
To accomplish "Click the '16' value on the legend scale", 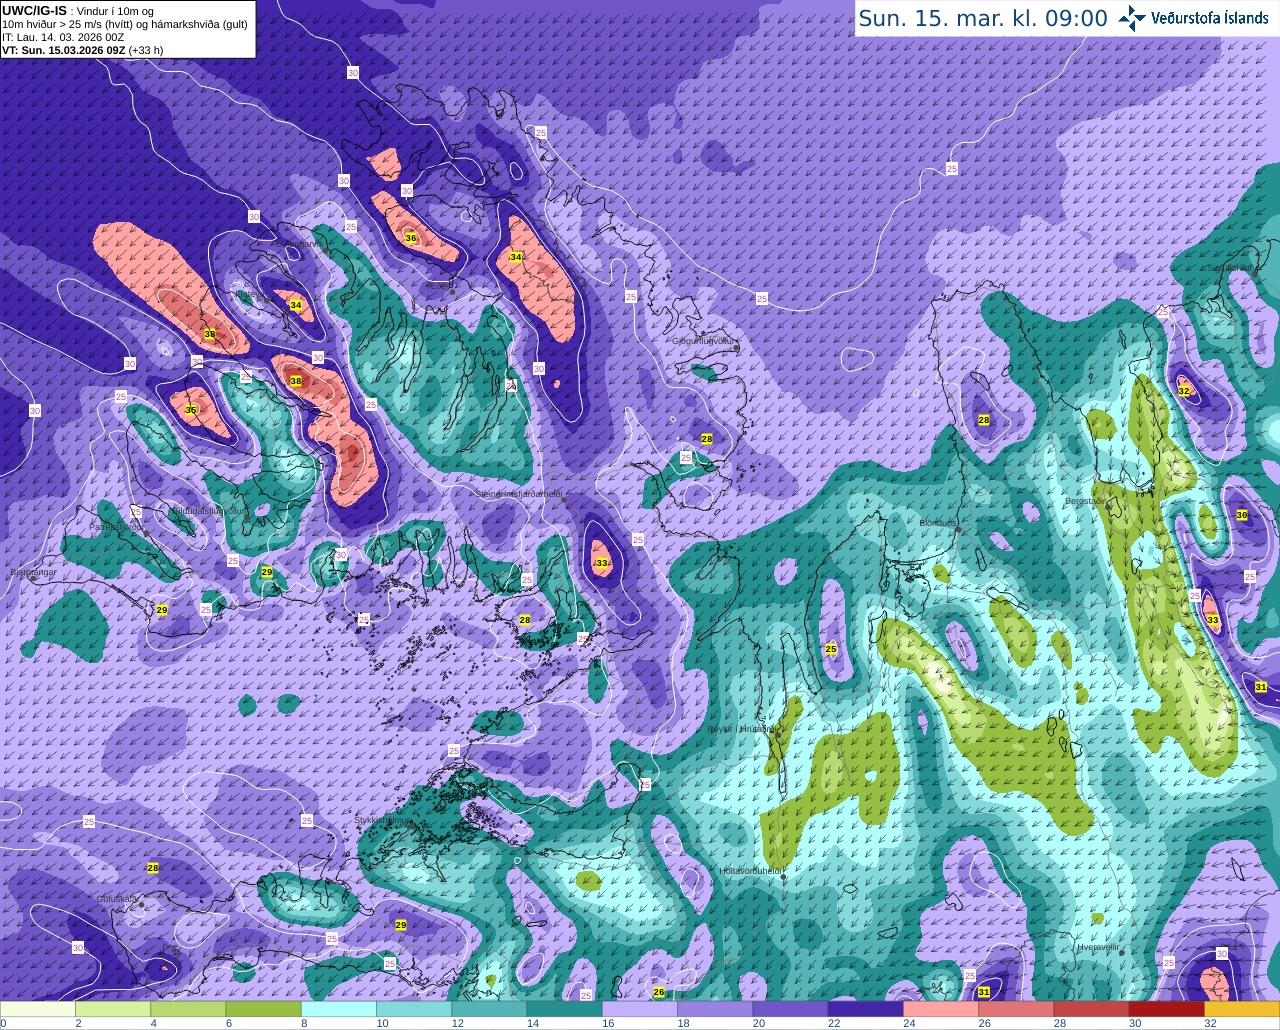I will [x=607, y=1023].
